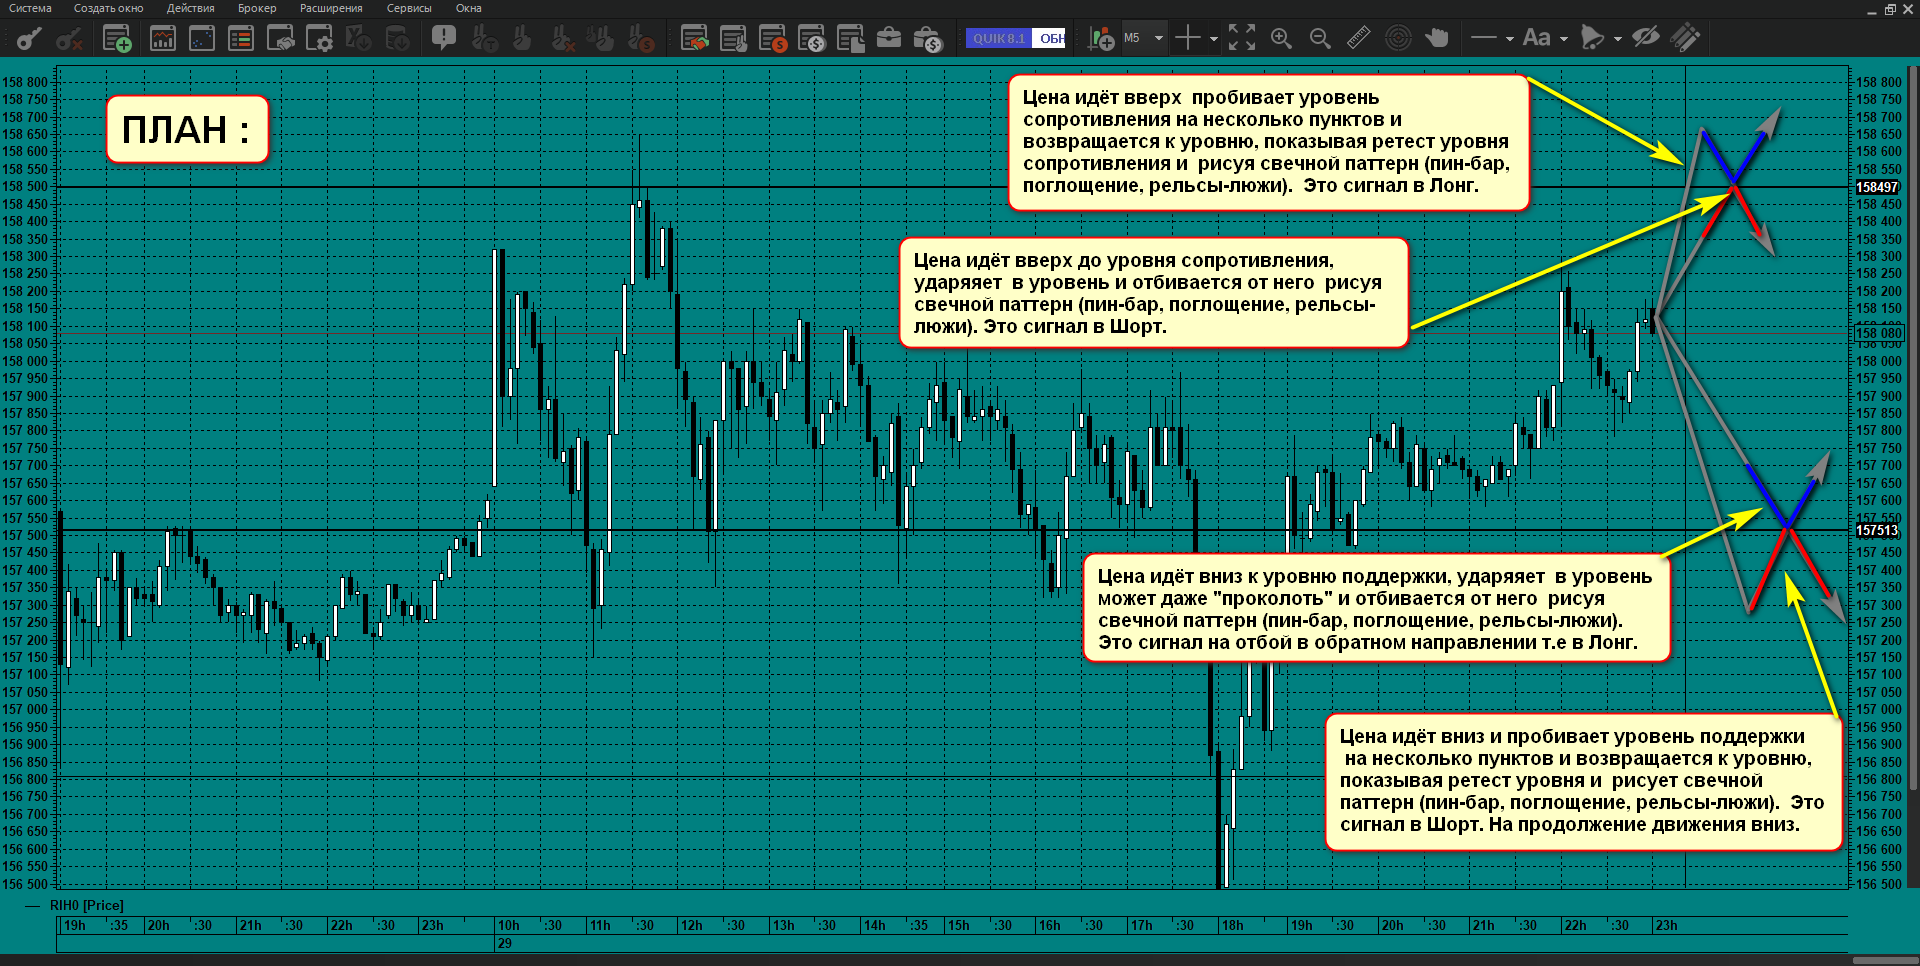Click the text note beginning 'Цена идёт вверх пробивает уровень'
The height and width of the screenshot is (966, 1920).
tap(1269, 142)
